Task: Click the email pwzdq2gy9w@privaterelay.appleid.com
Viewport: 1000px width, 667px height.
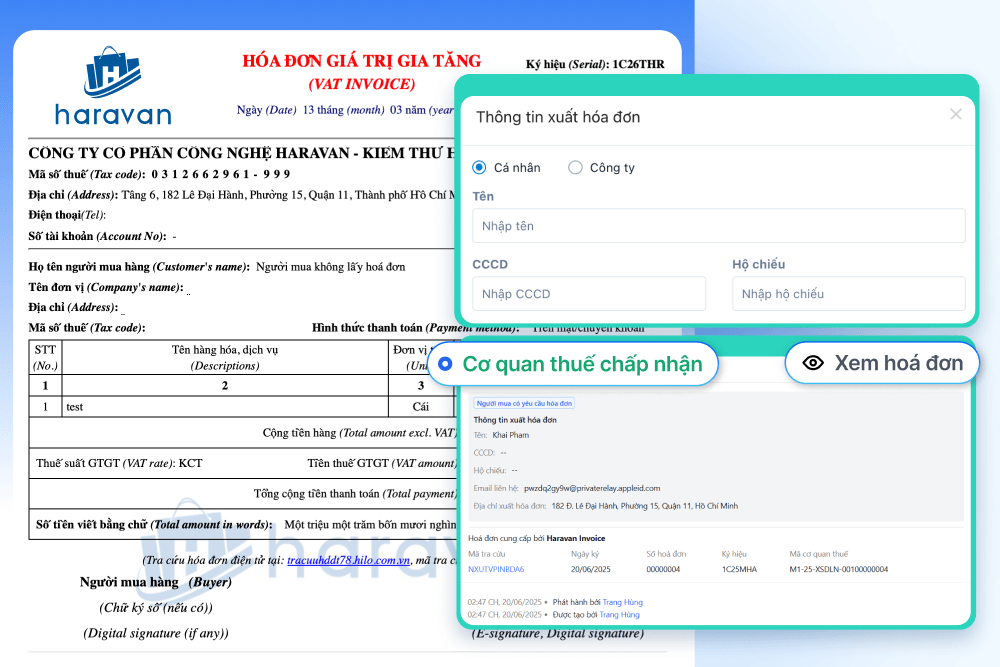Action: click(592, 488)
